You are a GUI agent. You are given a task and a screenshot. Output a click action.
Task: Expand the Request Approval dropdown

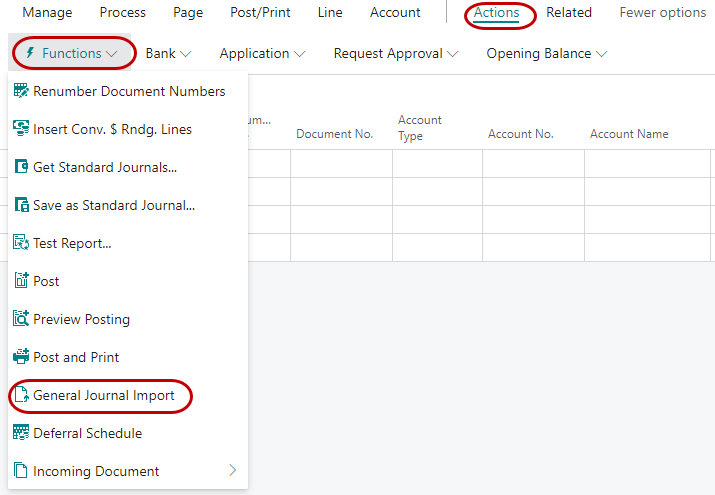click(396, 53)
